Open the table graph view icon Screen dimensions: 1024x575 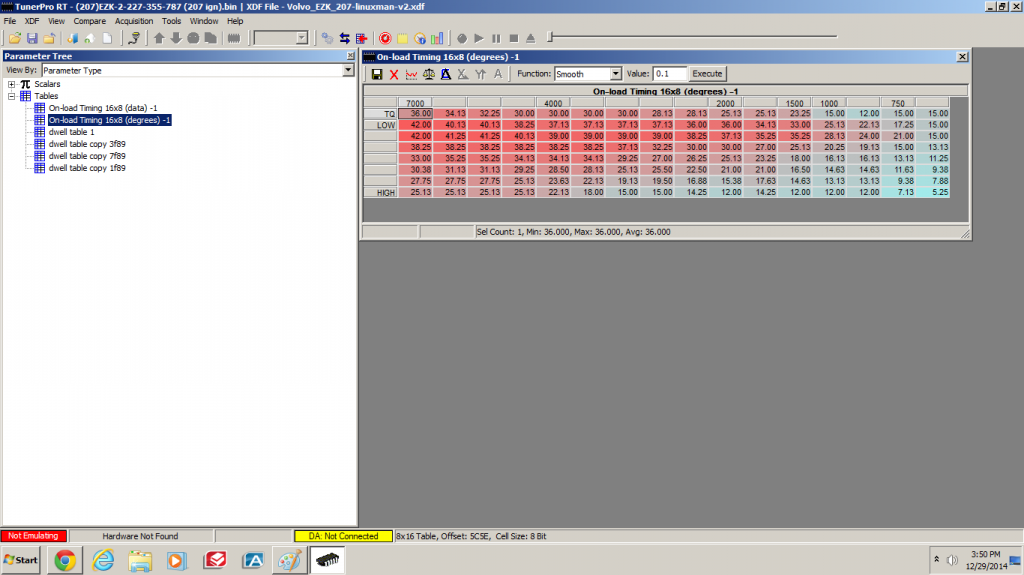[411, 74]
